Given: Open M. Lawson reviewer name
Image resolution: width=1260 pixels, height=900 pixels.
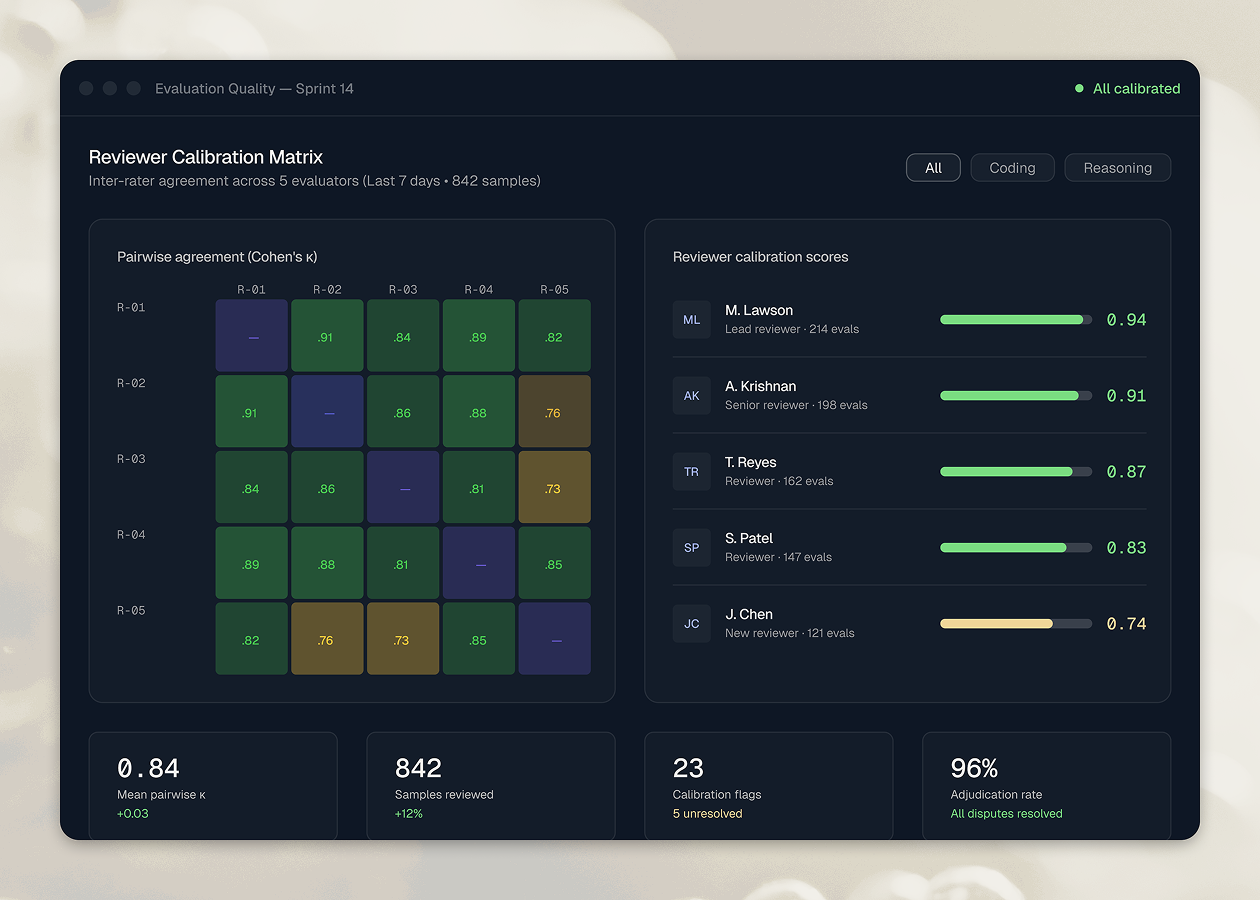Looking at the screenshot, I should (759, 310).
